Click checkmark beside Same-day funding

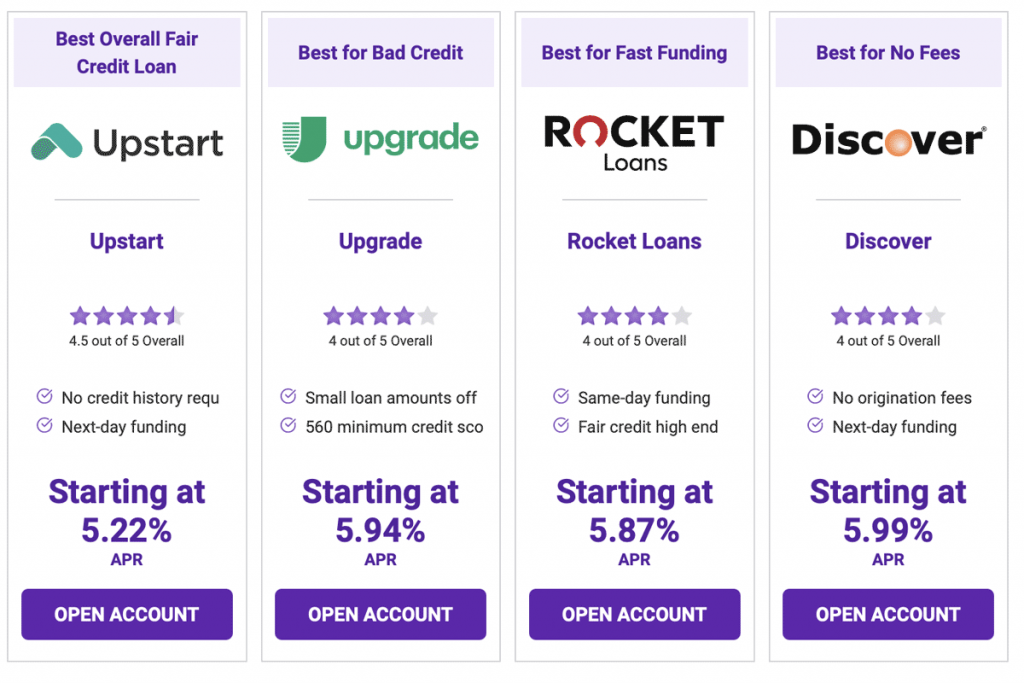tap(561, 396)
